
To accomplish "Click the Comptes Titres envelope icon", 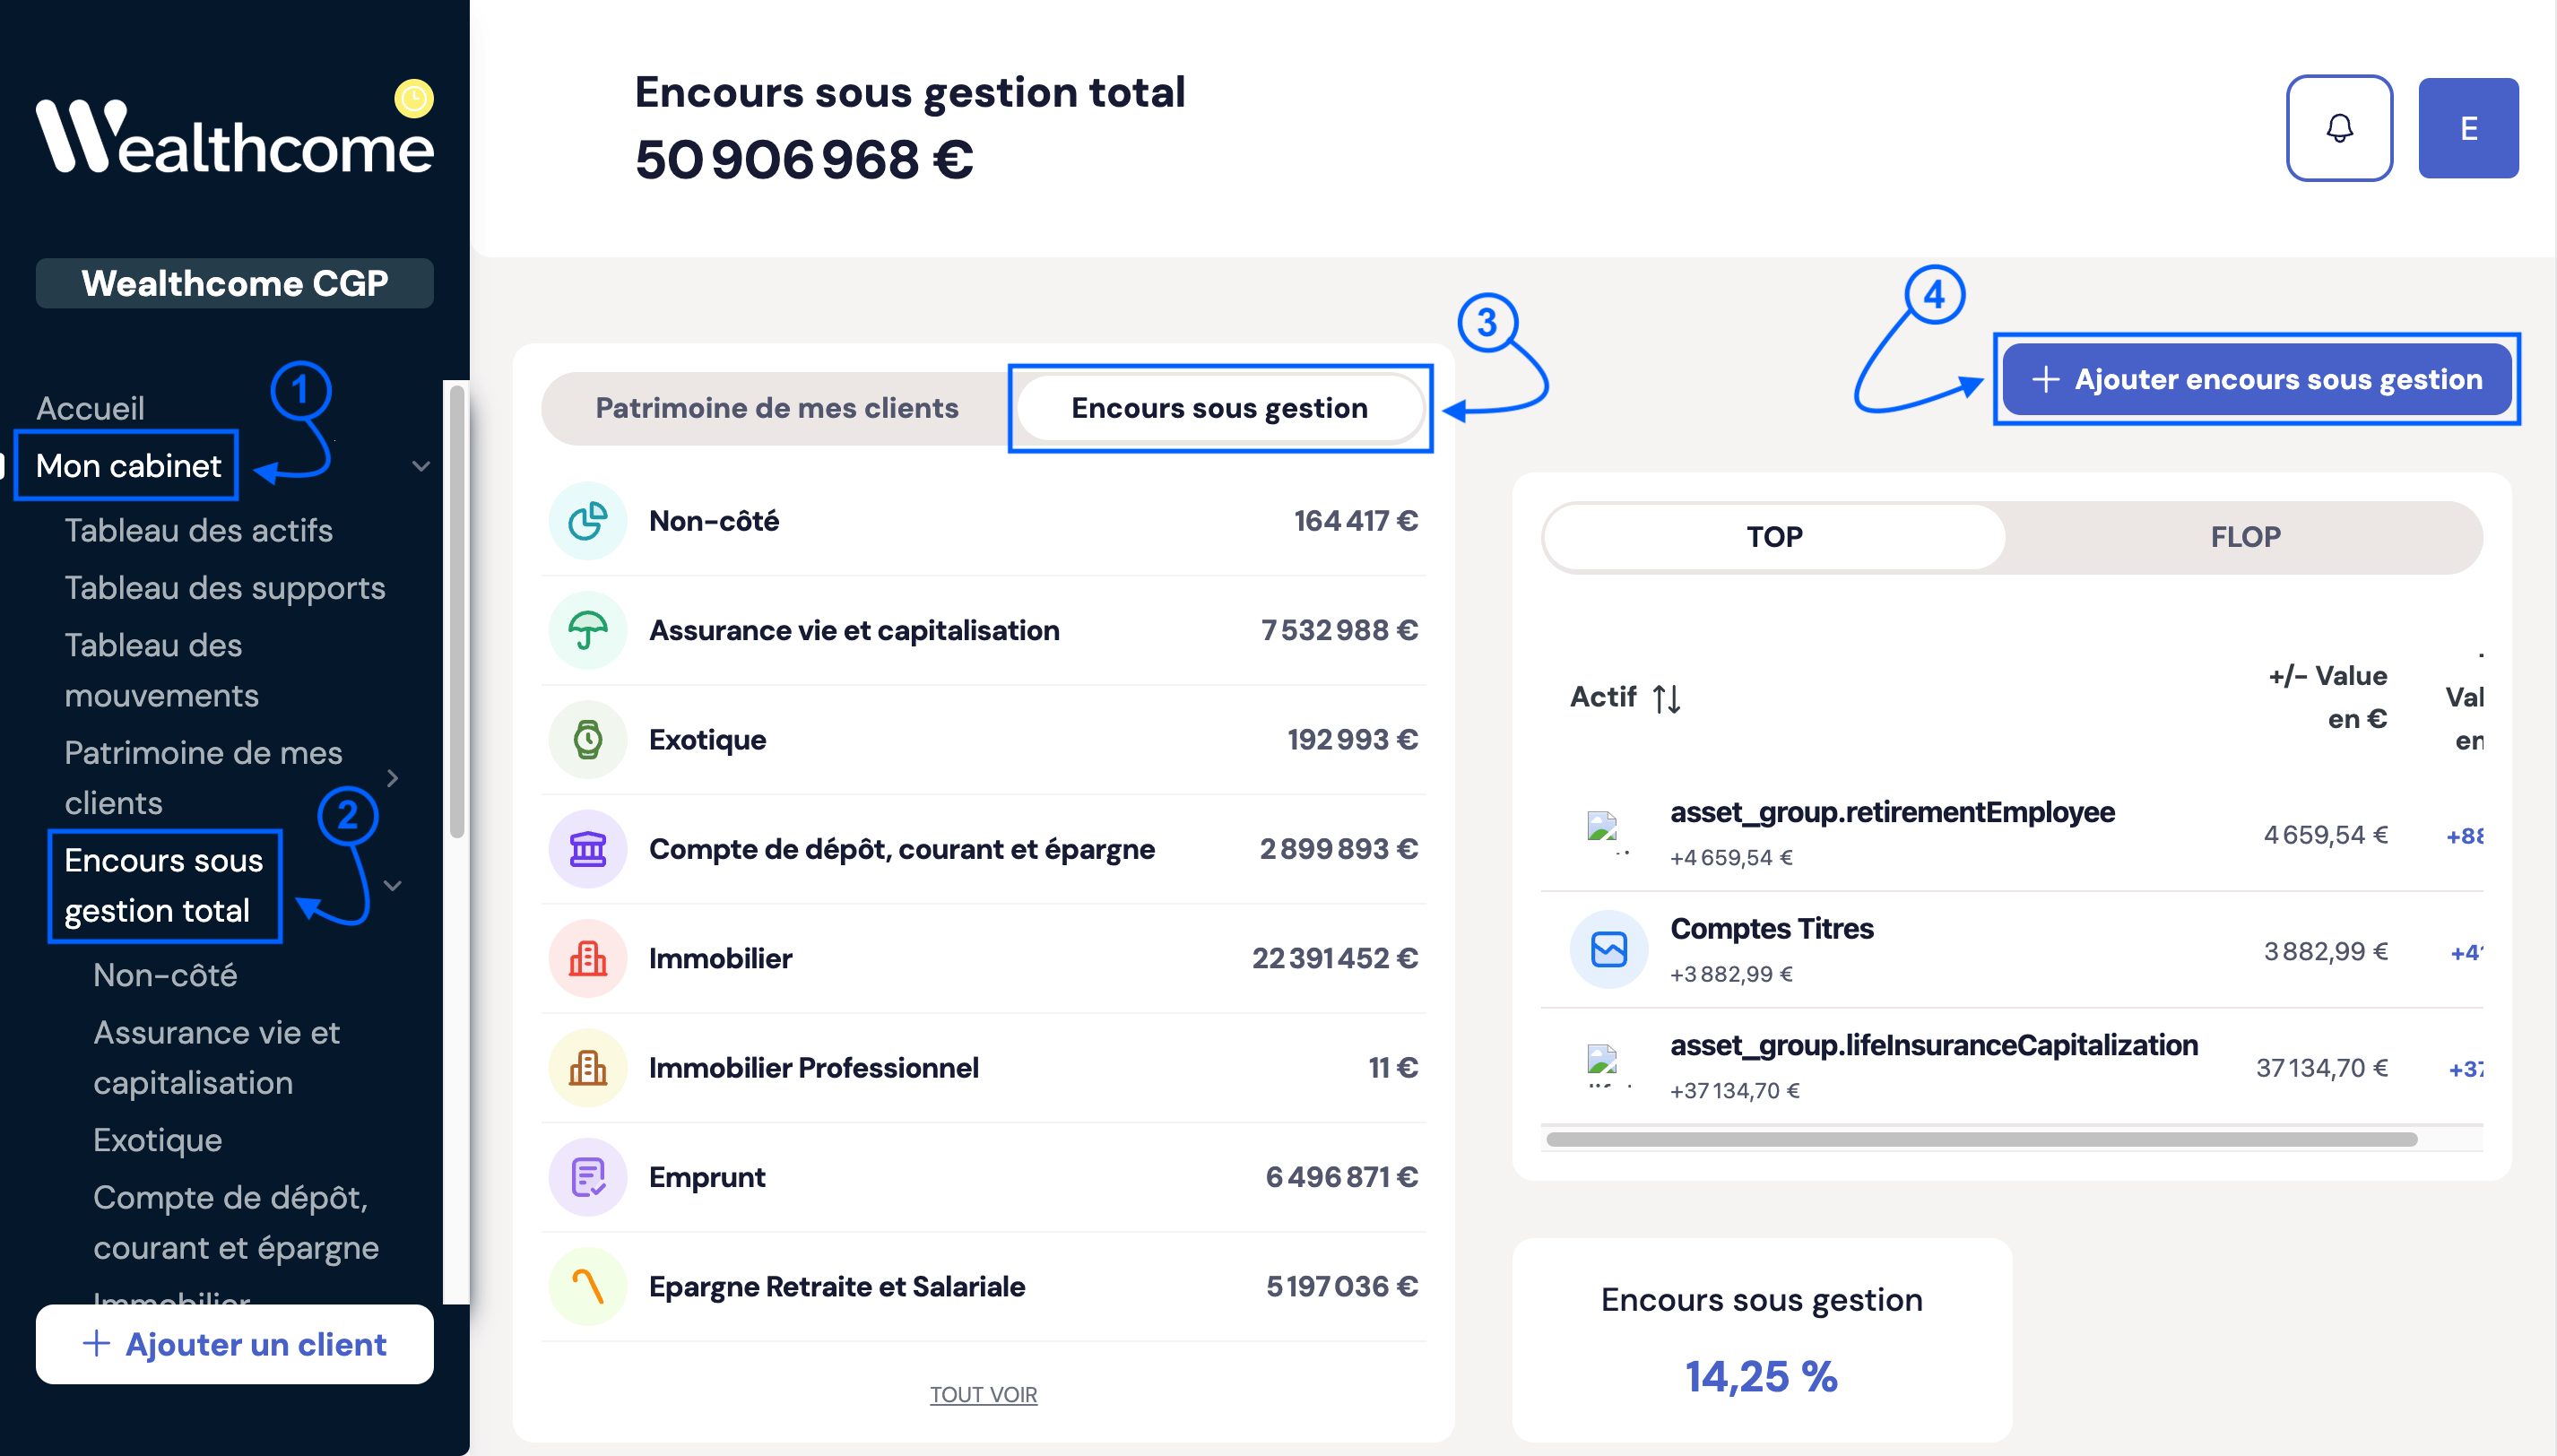I will point(1608,949).
